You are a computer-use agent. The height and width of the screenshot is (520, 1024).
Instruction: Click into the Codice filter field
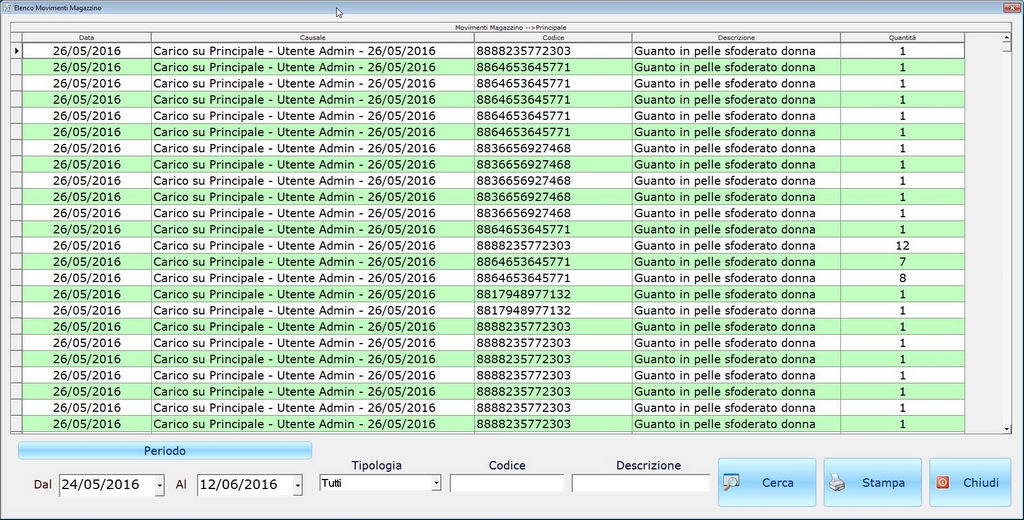(506, 483)
